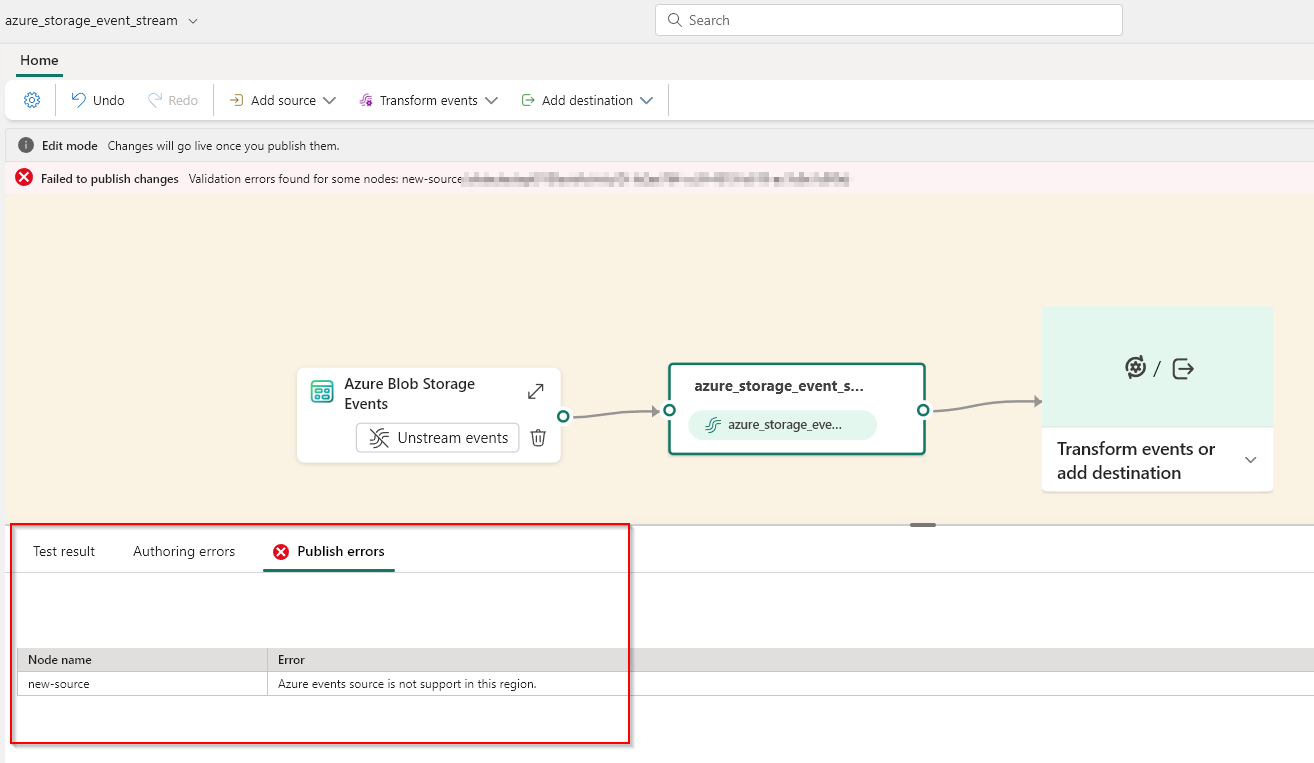Click the Undo button
This screenshot has width=1314, height=763.
point(98,100)
